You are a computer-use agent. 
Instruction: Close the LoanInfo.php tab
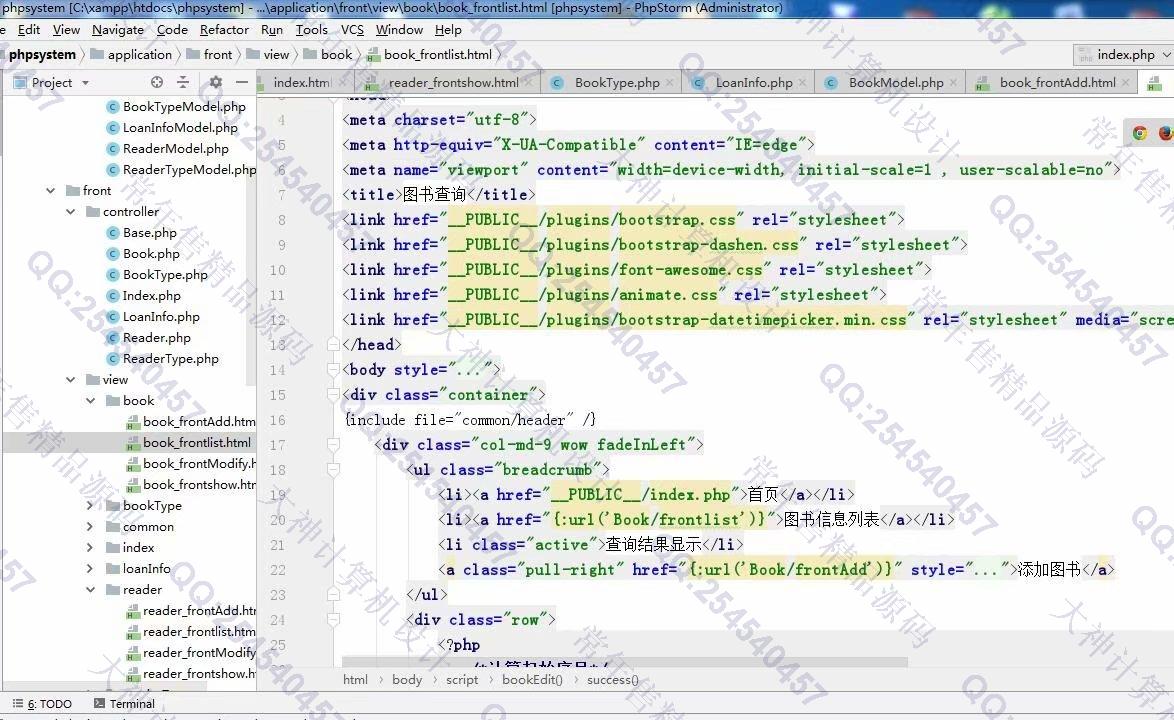pyautogui.click(x=802, y=82)
